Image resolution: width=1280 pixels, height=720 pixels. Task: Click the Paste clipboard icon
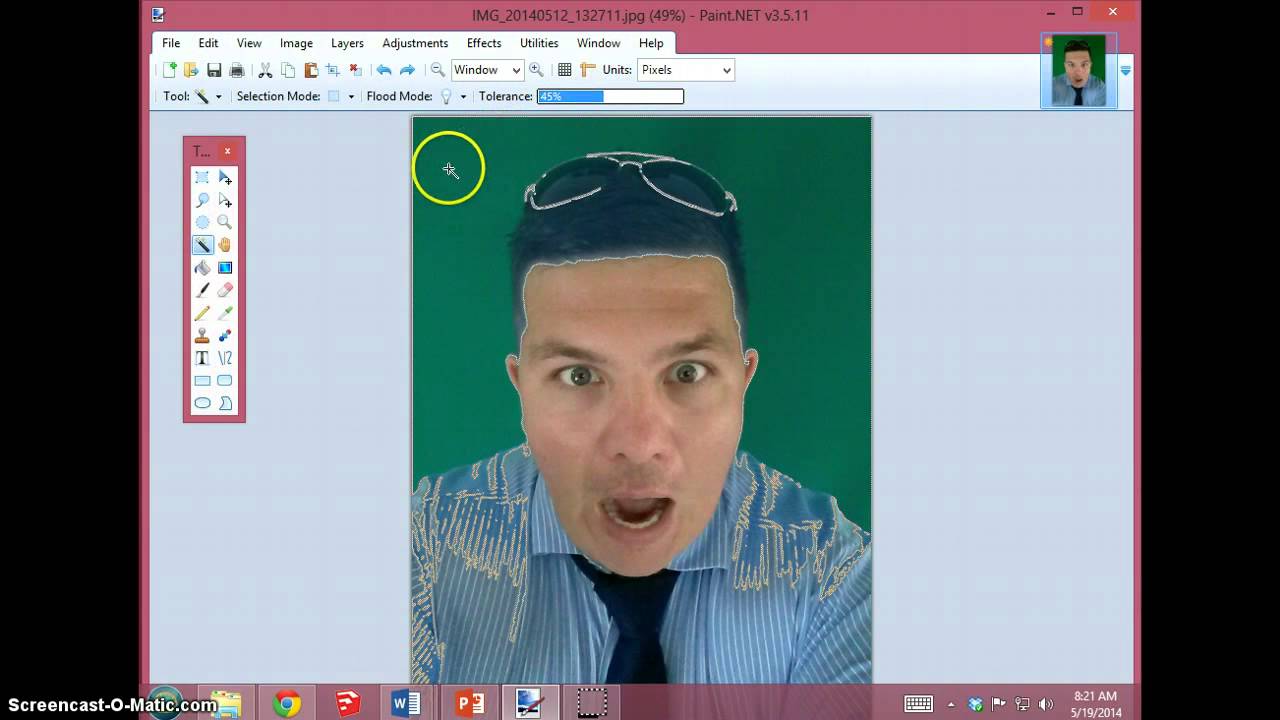(311, 70)
